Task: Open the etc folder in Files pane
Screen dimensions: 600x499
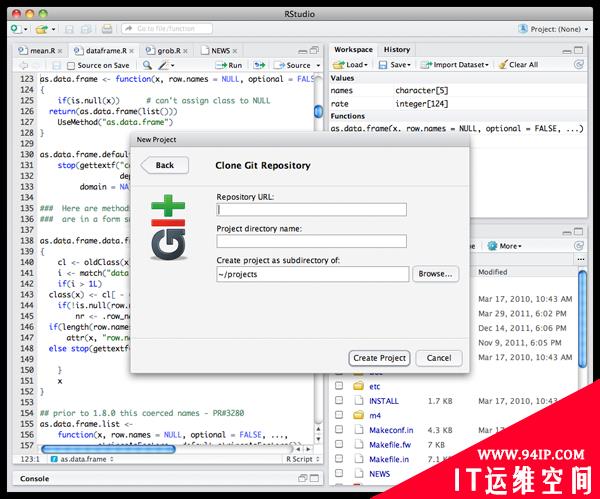Action: coord(375,386)
